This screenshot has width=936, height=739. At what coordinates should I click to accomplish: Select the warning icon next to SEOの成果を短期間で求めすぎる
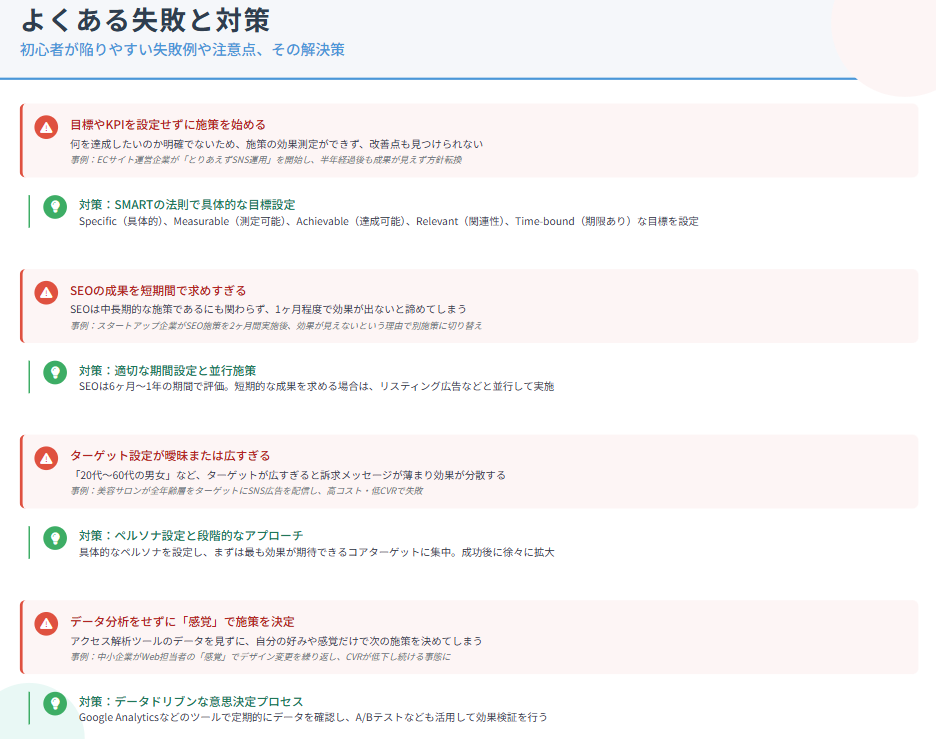click(46, 292)
